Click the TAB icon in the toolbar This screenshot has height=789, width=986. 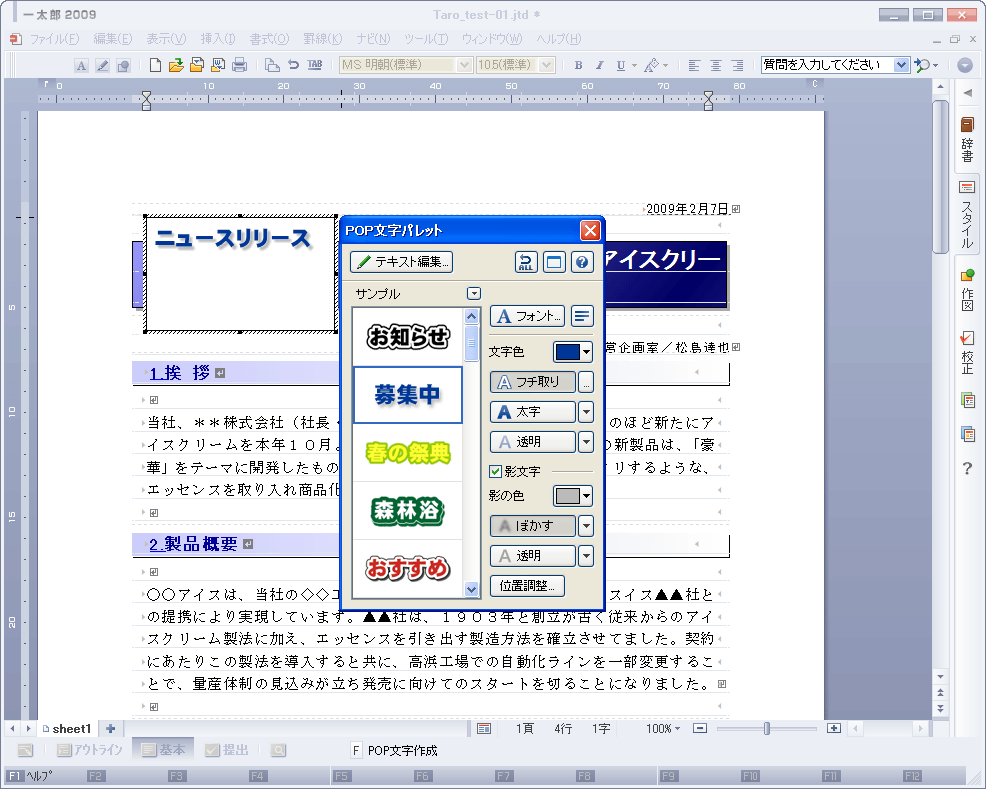(x=314, y=65)
